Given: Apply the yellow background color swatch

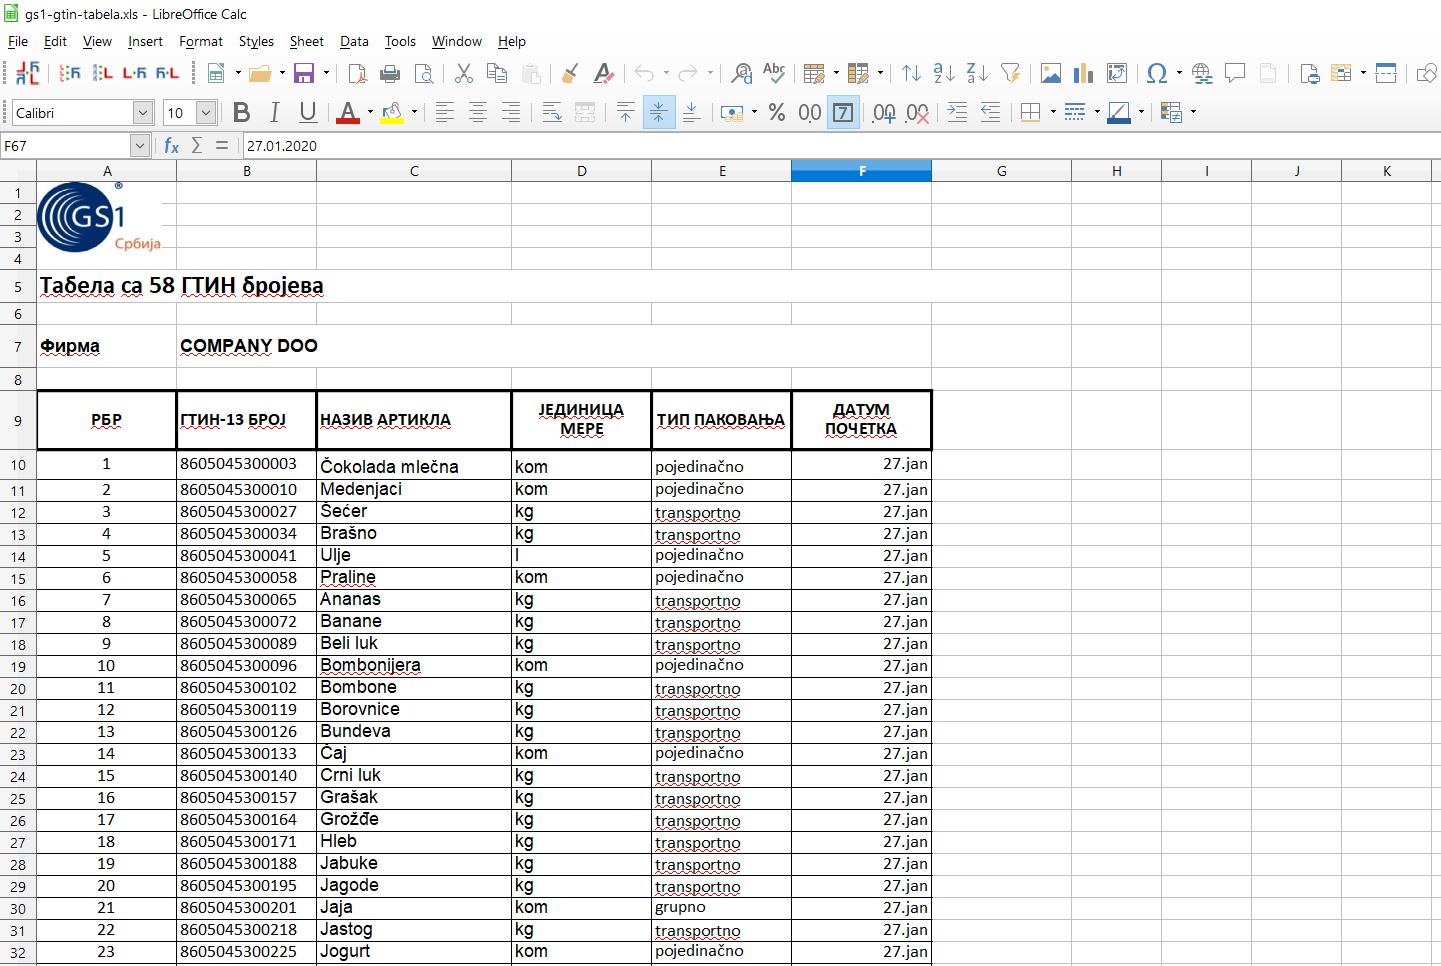Looking at the screenshot, I should (392, 113).
